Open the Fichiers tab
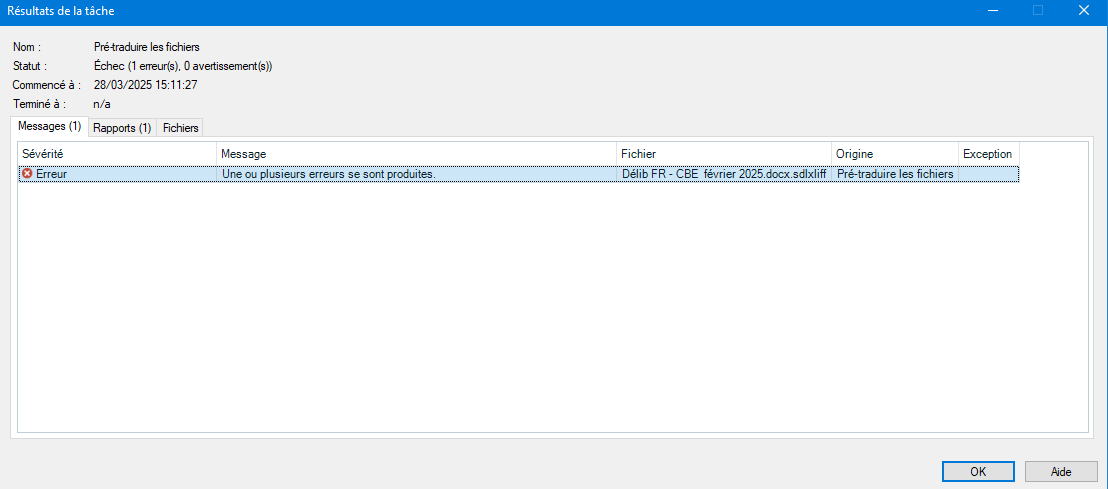The width and height of the screenshot is (1108, 489). [x=180, y=128]
